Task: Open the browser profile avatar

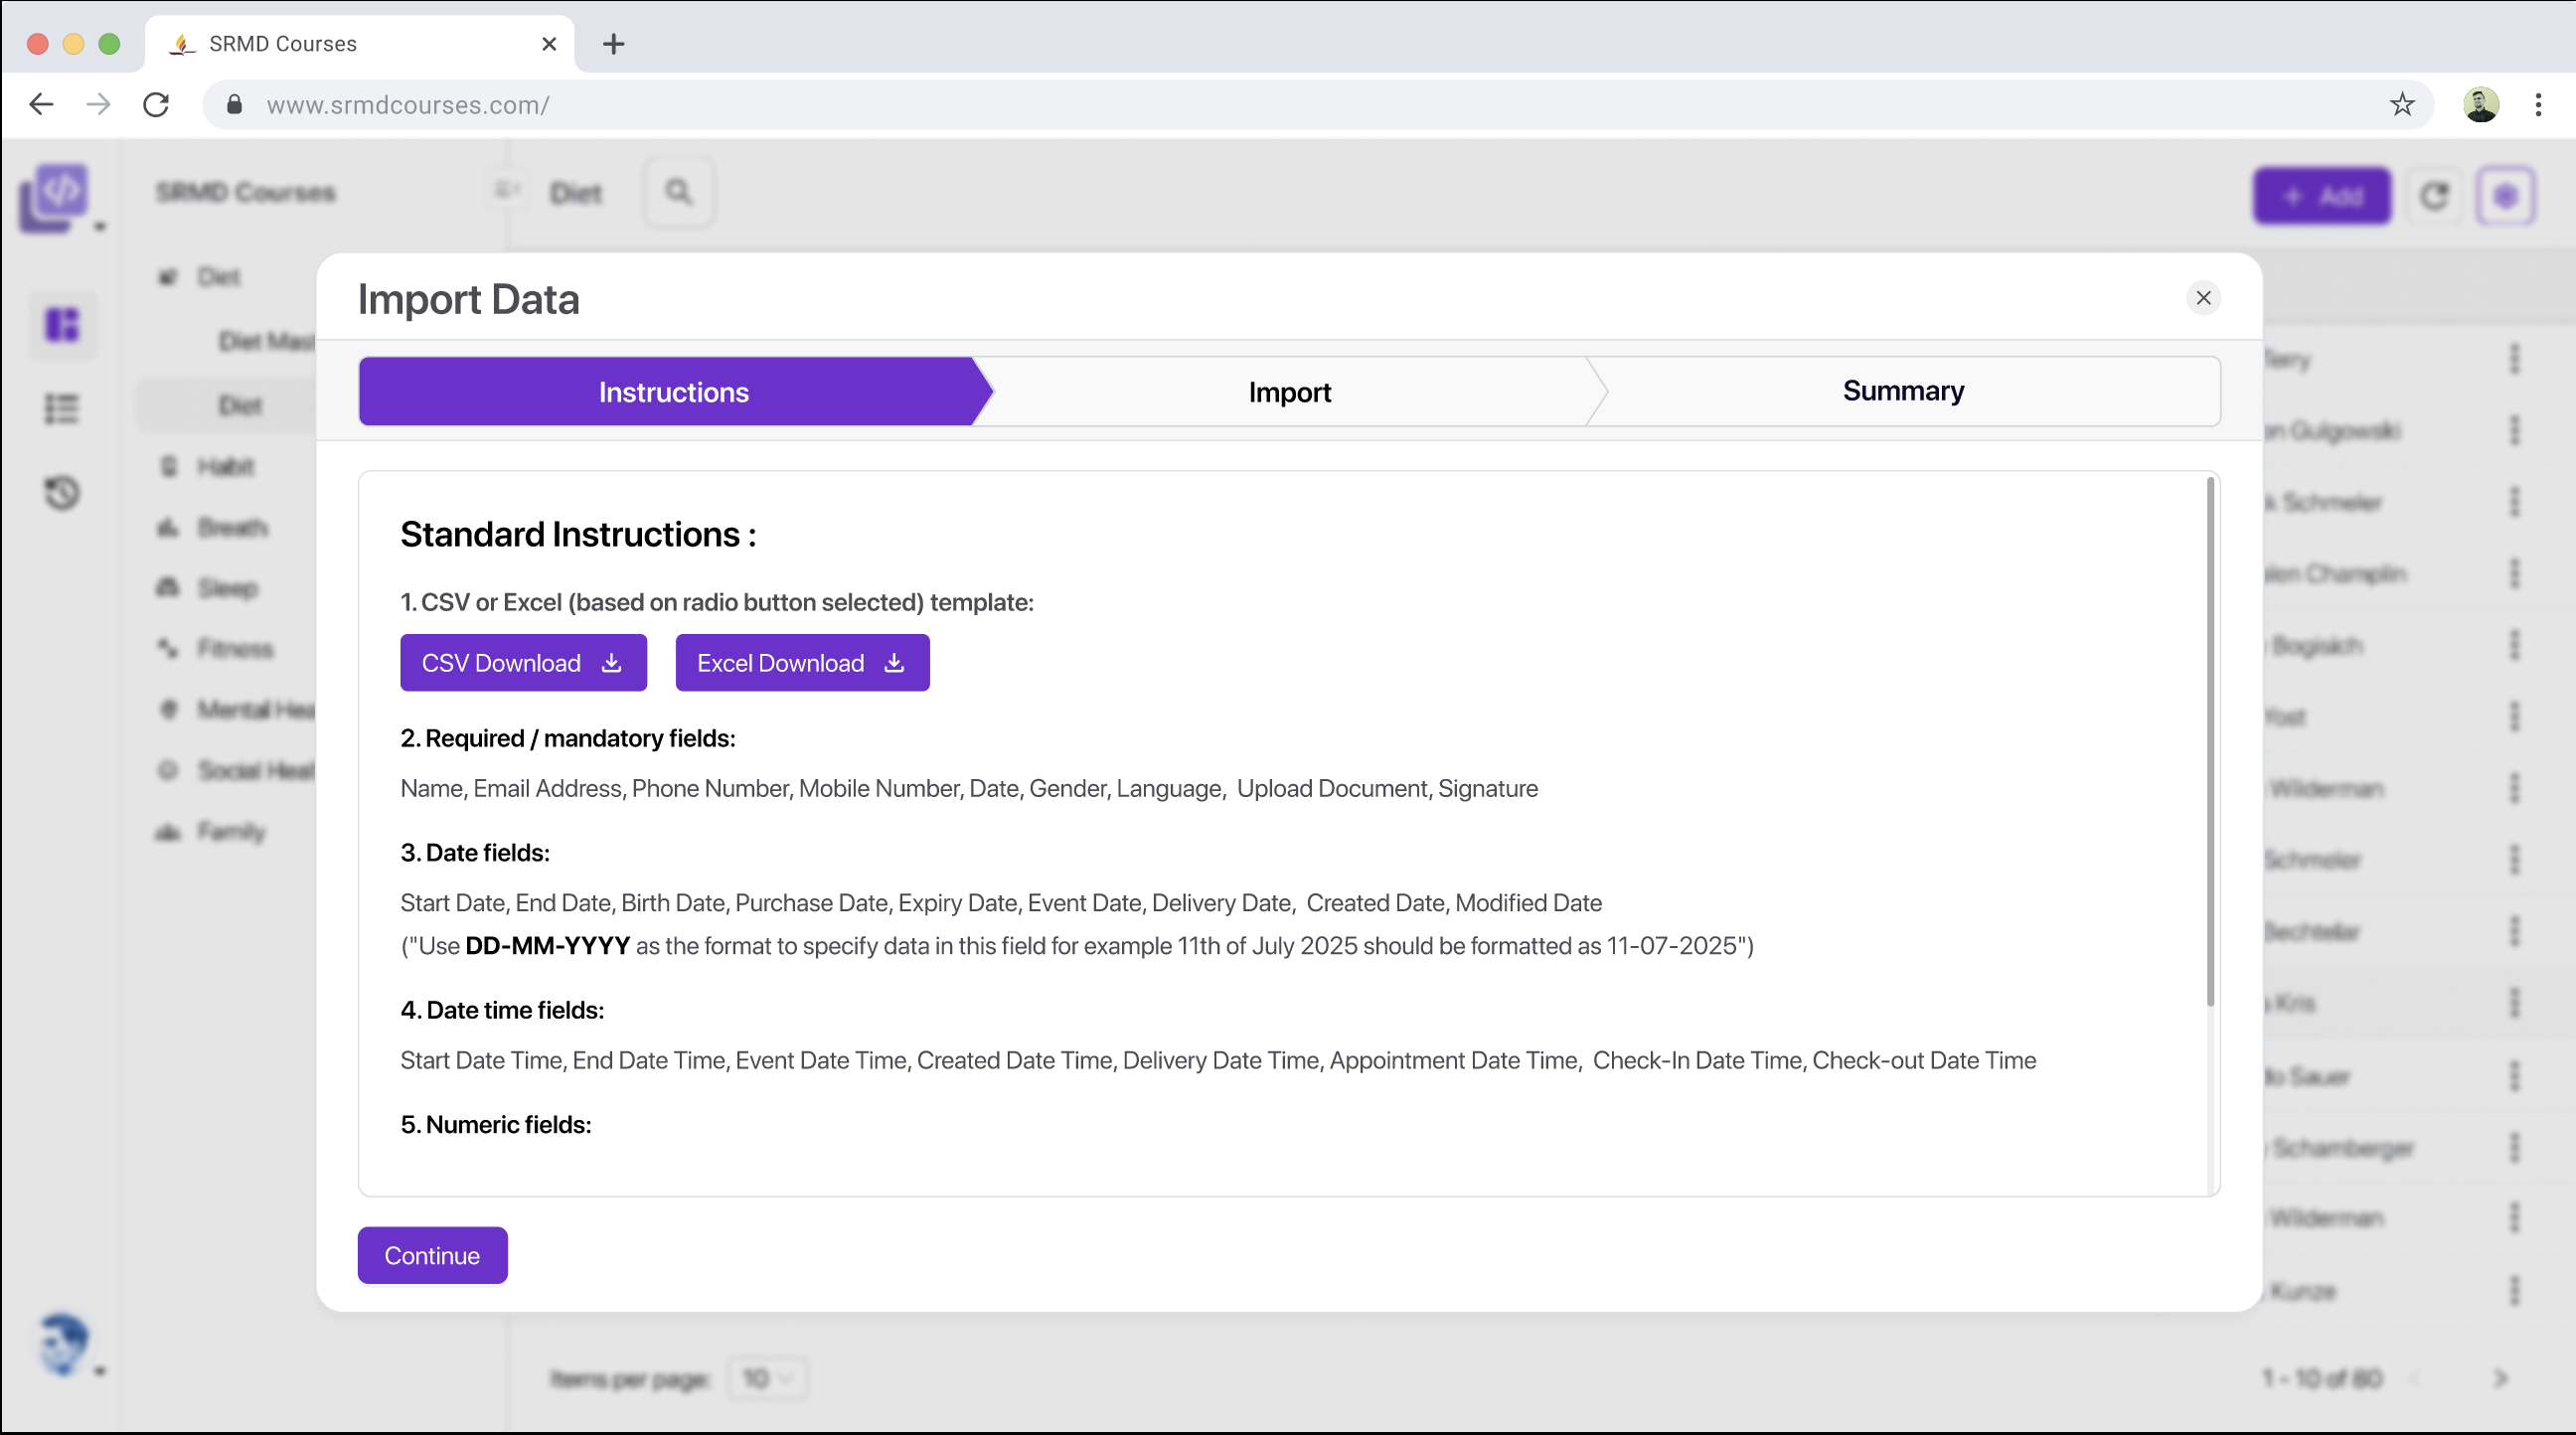Action: pos(2480,105)
